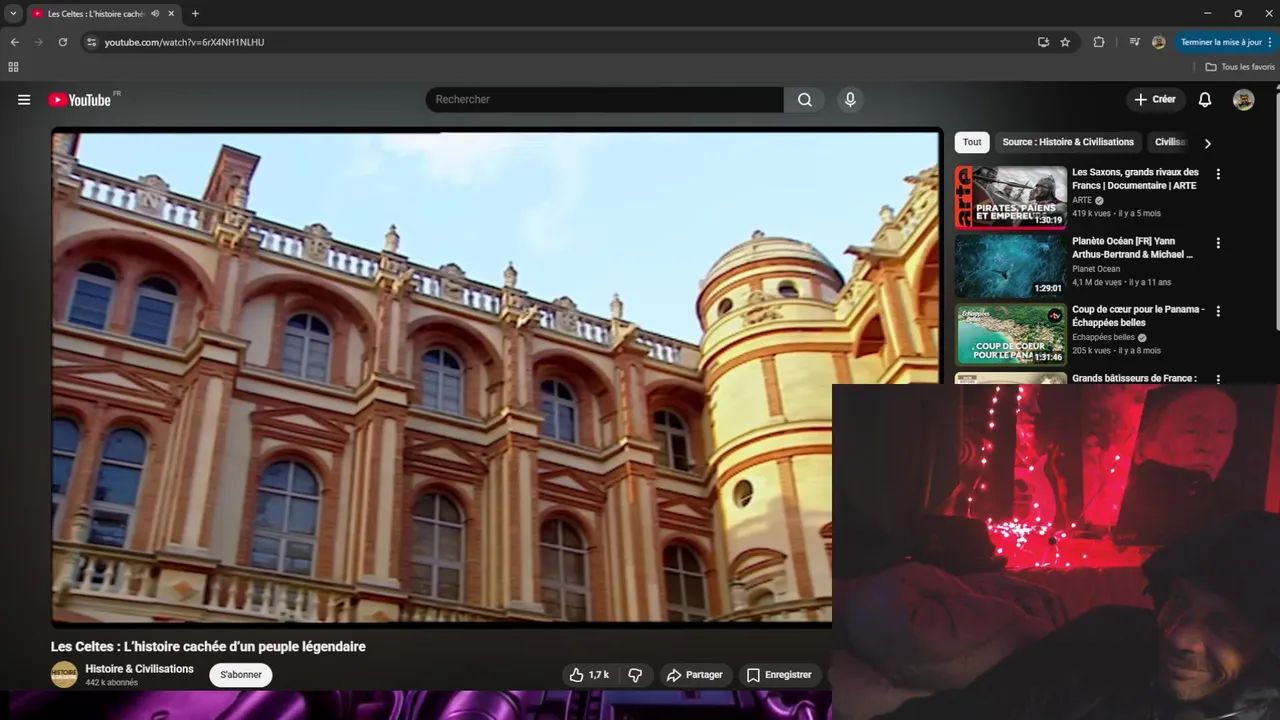Viewport: 1280px width, 720px height.
Task: Open options menu for Grands bâtisseurs video
Action: pos(1218,379)
